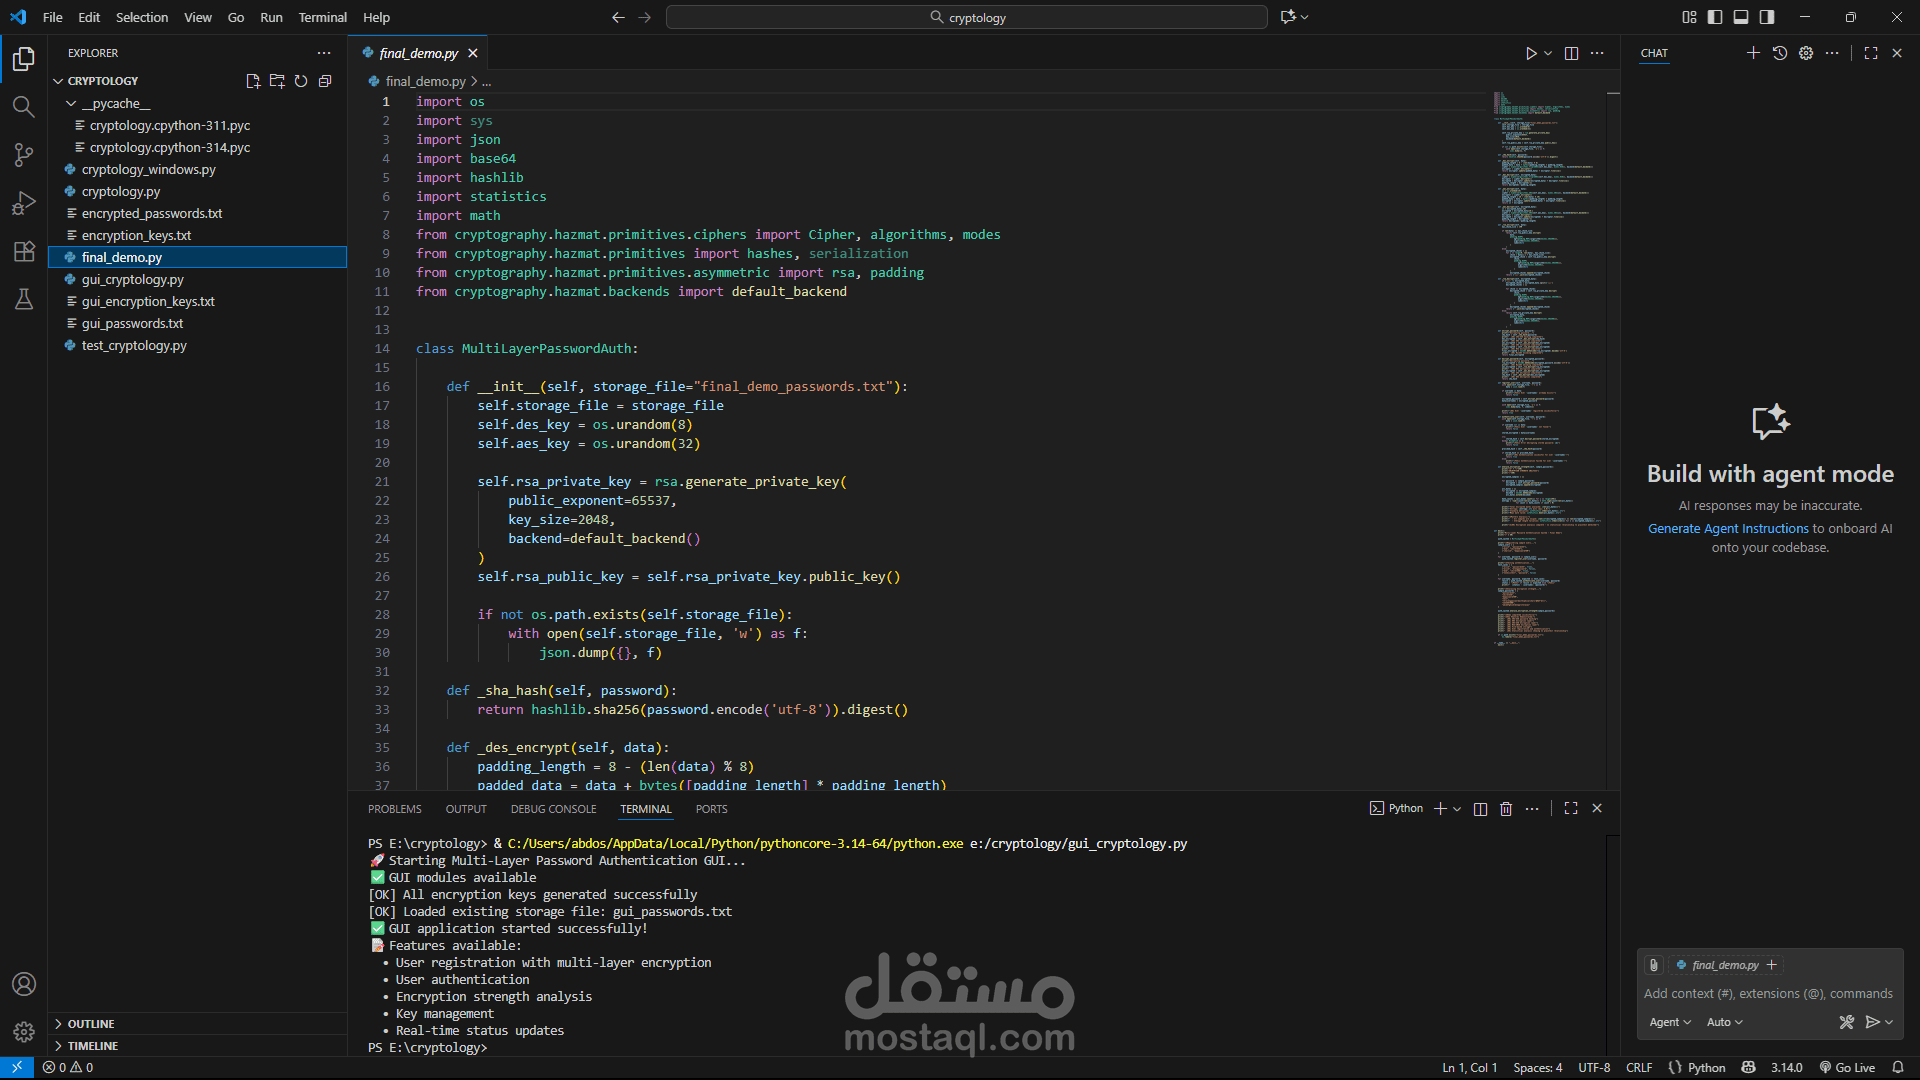Screen dimensions: 1920x1080
Task: Click the New File icon in Explorer
Action: pyautogui.click(x=253, y=81)
